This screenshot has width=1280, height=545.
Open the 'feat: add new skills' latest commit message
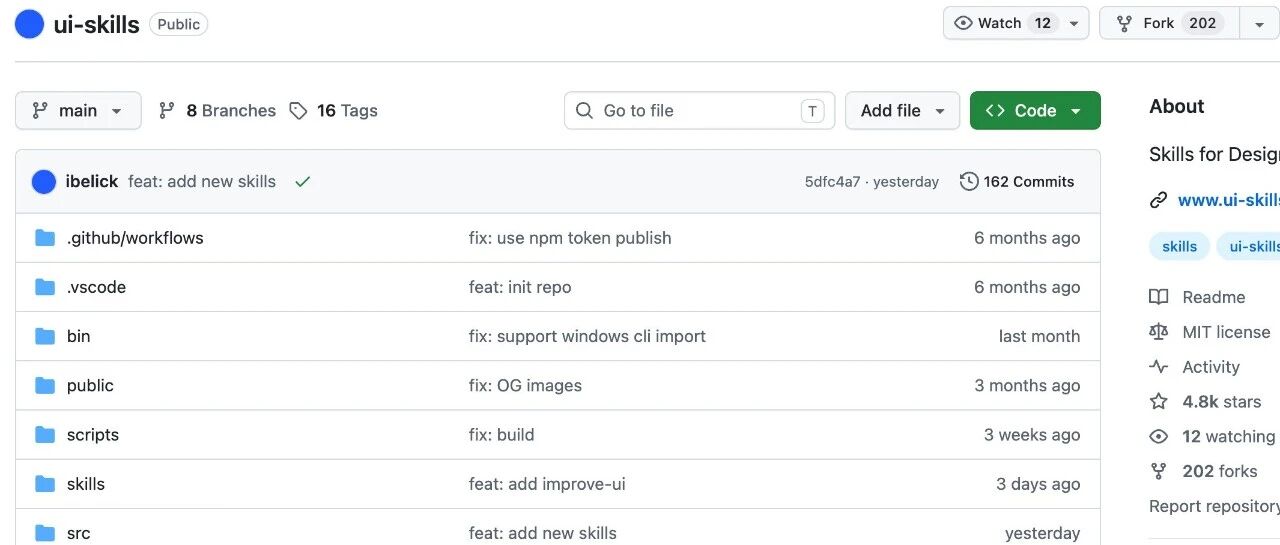[x=202, y=182]
